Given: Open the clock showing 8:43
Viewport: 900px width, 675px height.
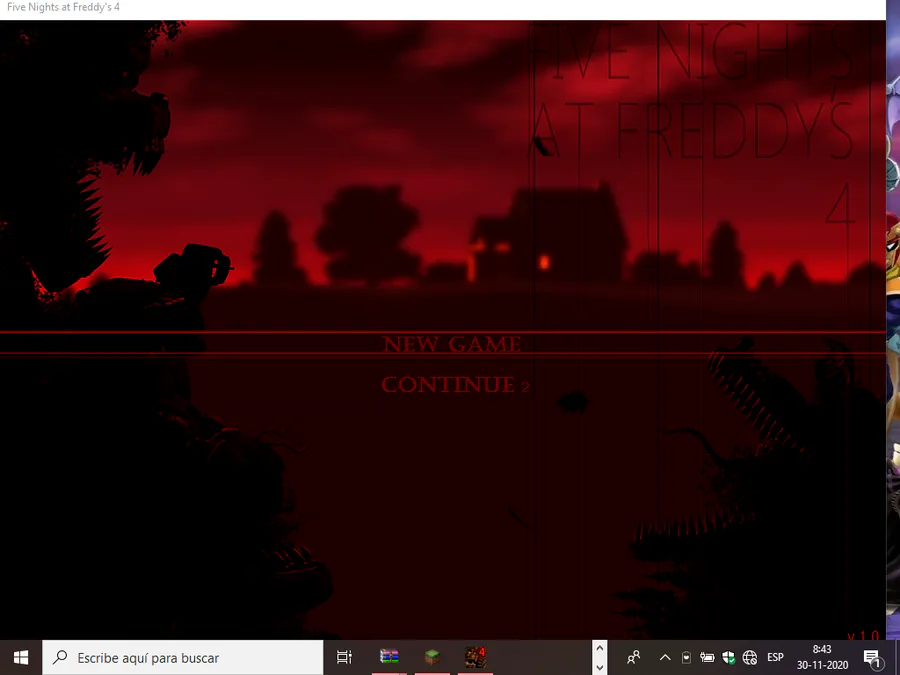Looking at the screenshot, I should click(822, 657).
